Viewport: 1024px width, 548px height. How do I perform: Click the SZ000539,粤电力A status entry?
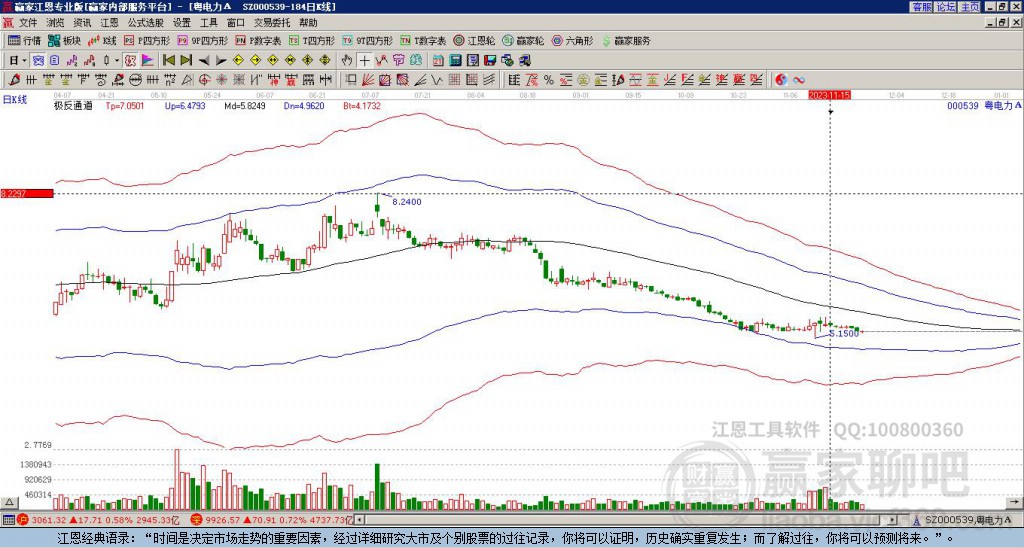960,520
